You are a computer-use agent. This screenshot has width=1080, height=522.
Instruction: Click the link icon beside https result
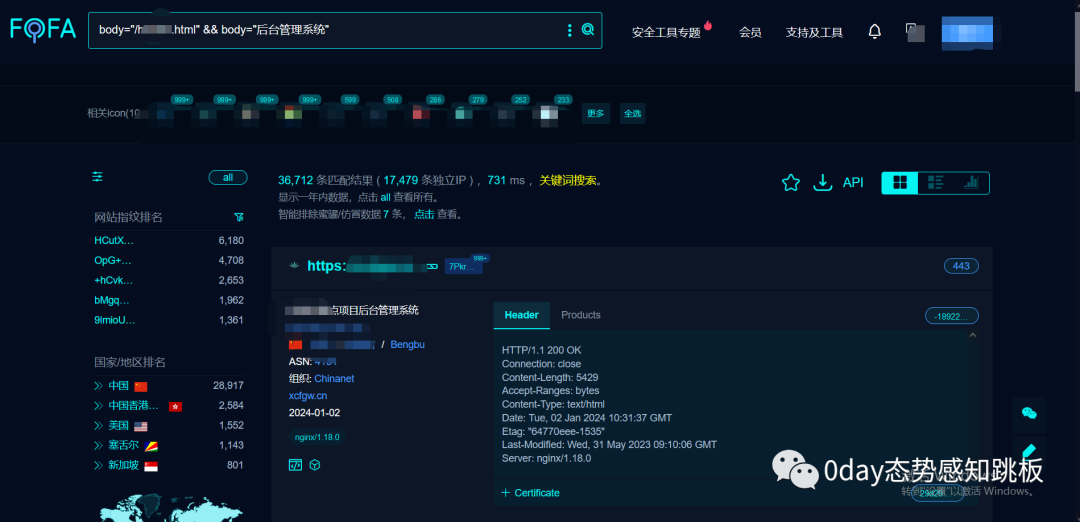(433, 267)
